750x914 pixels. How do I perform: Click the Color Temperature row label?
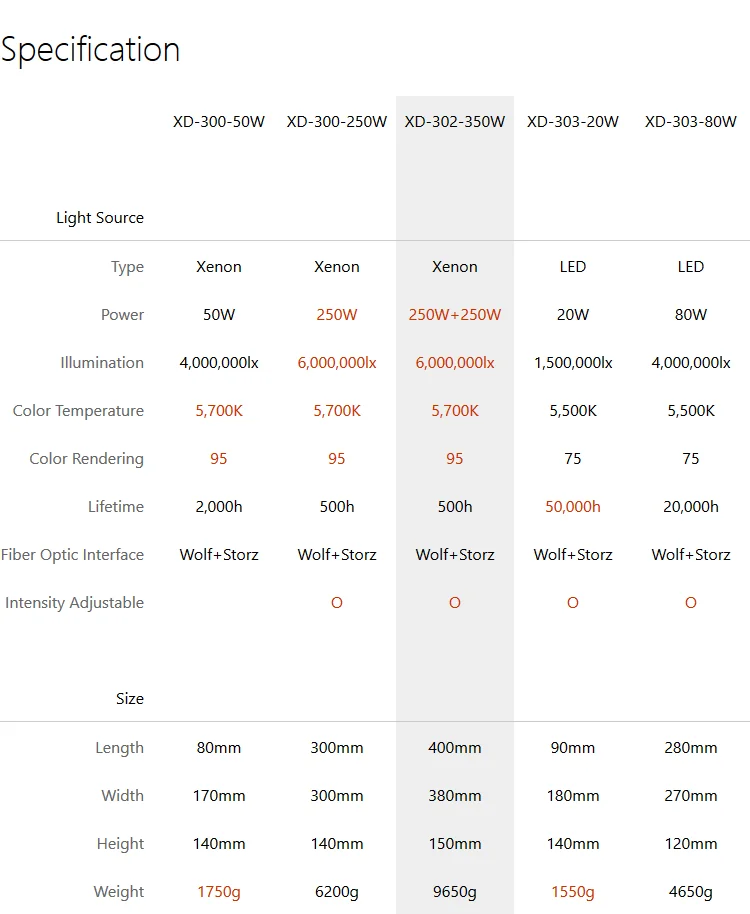[78, 411]
